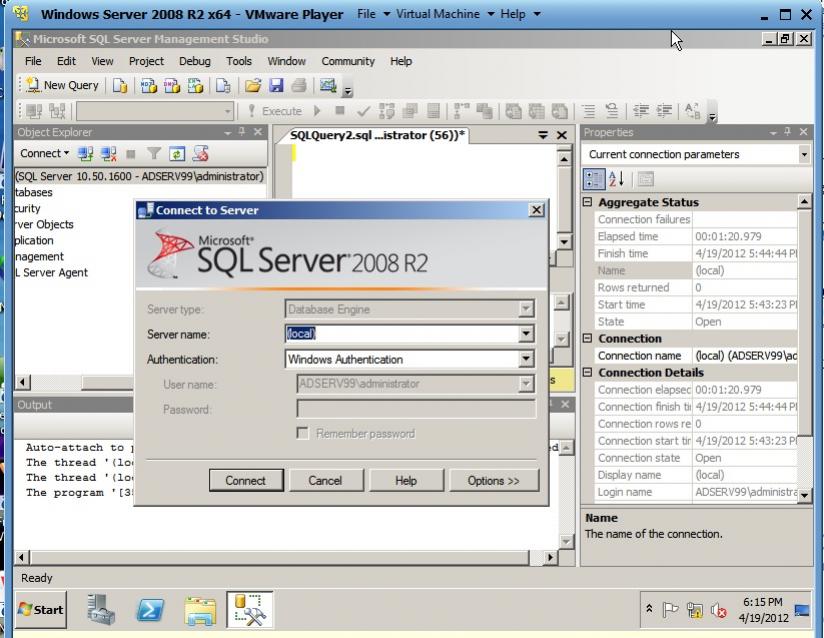Screen dimensions: 824x638
Task: Click Execute in the SQL editor toolbar
Action: pos(274,111)
